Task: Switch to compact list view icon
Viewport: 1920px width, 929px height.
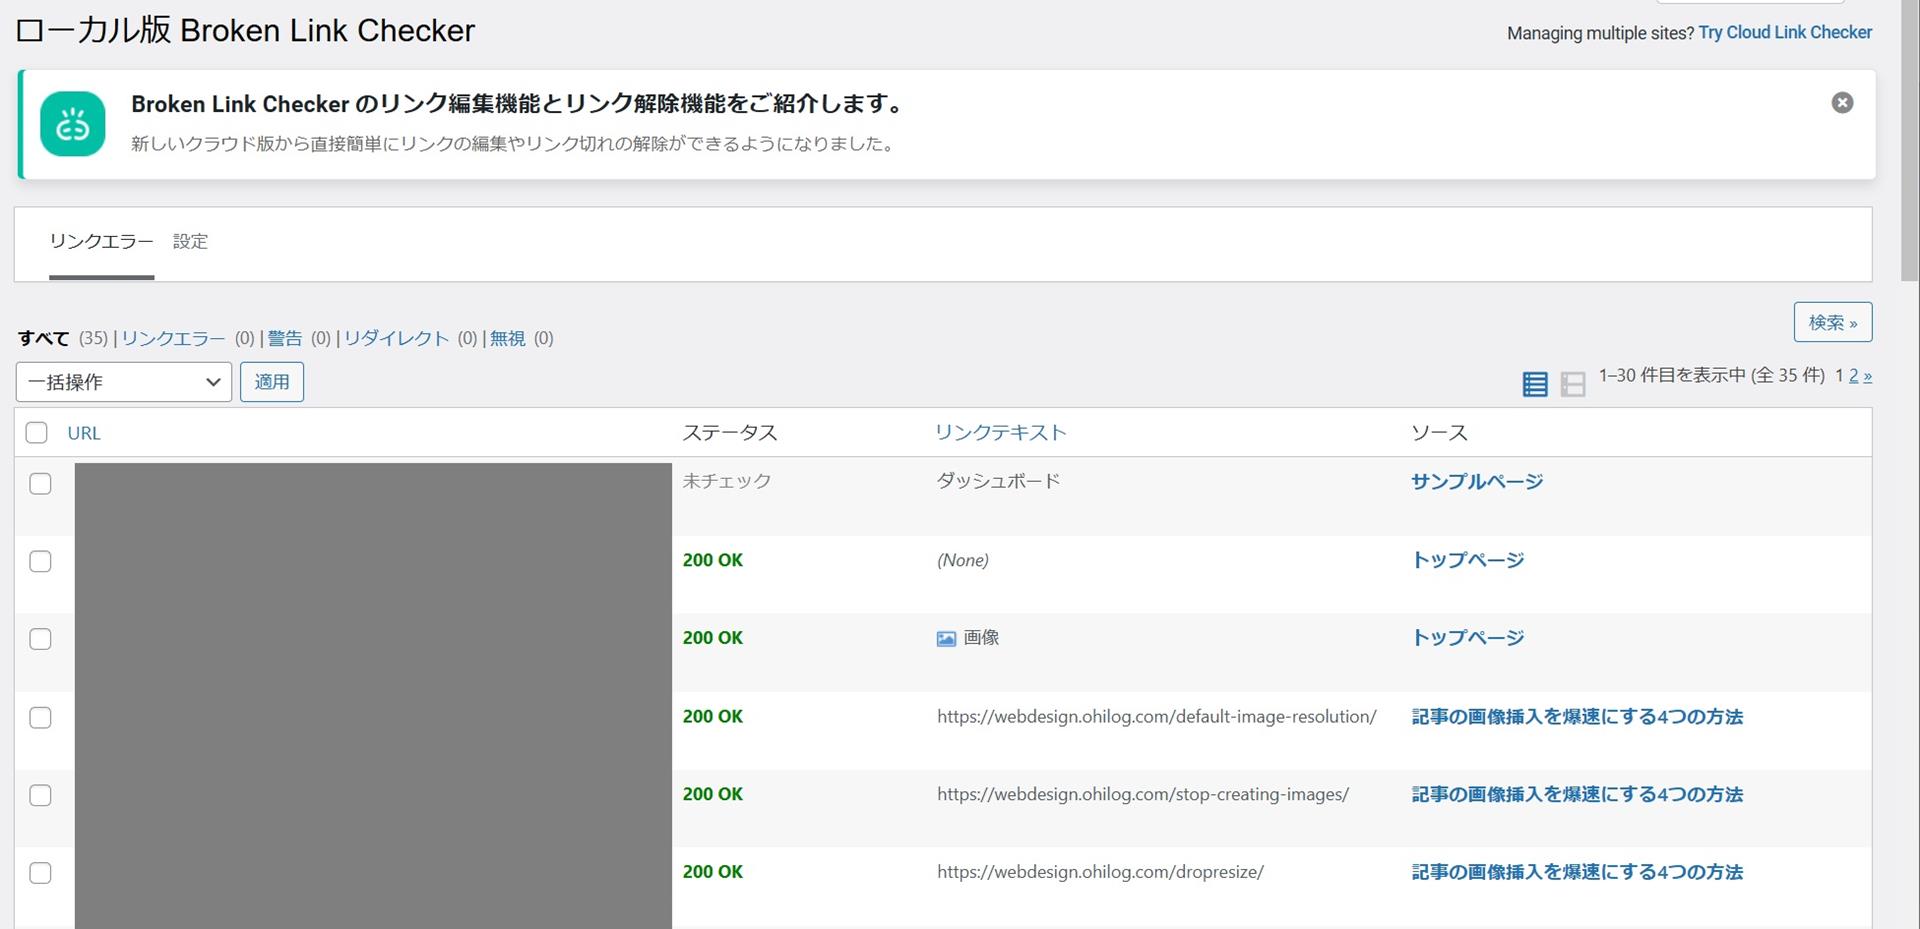Action: point(1534,384)
